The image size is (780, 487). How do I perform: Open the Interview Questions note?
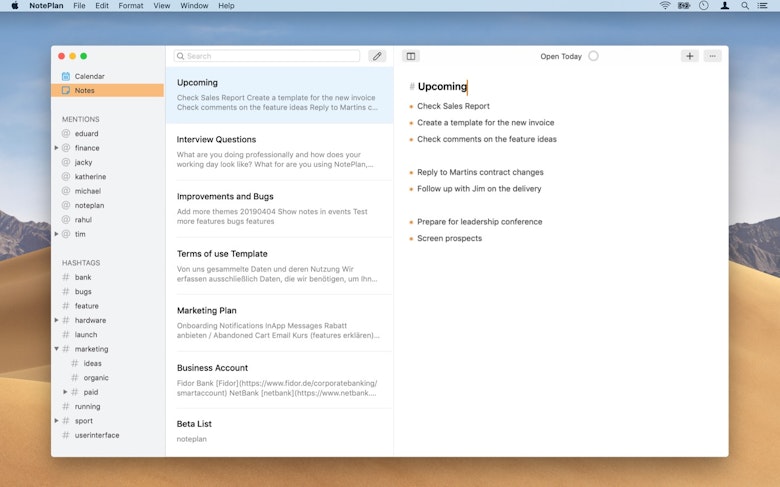tap(280, 152)
